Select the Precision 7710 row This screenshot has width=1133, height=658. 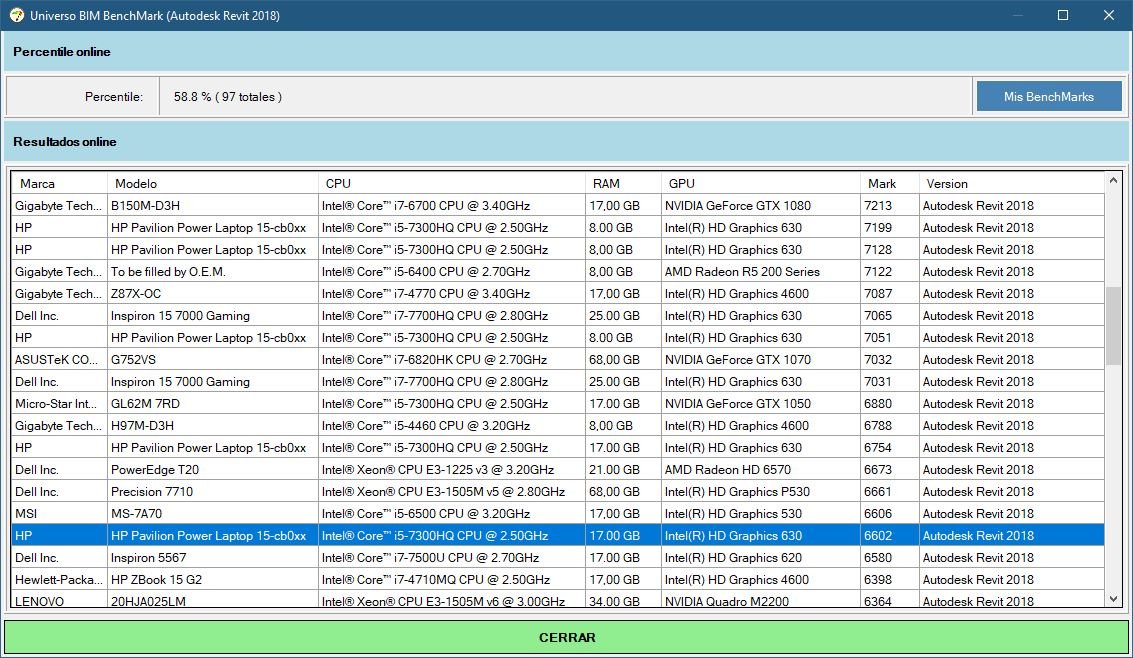[x=558, y=492]
